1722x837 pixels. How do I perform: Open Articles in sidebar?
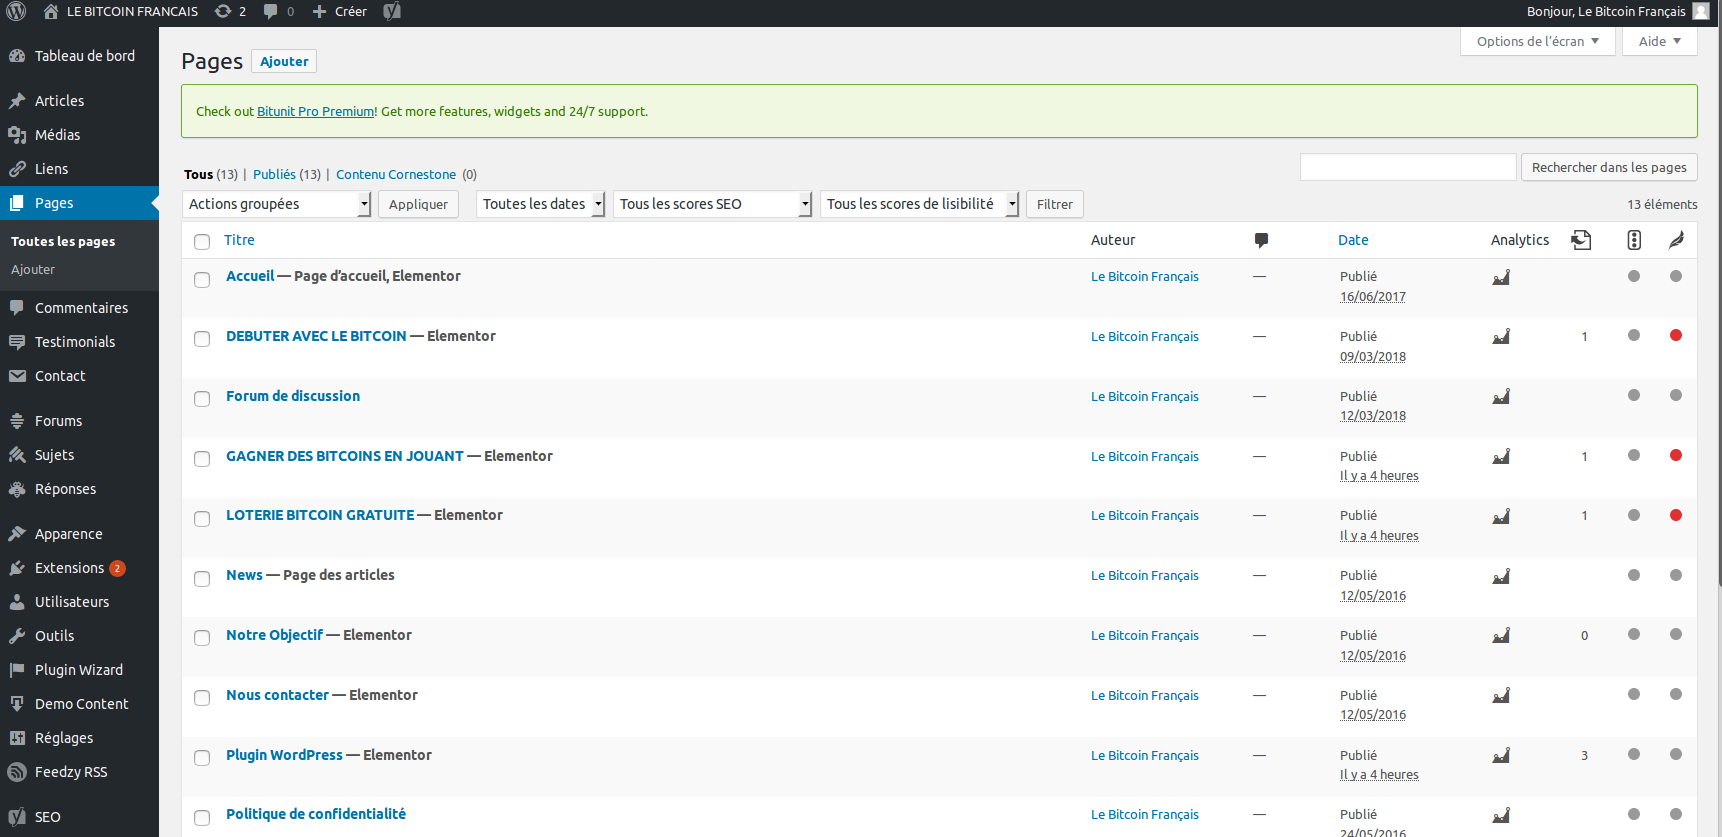point(79,101)
